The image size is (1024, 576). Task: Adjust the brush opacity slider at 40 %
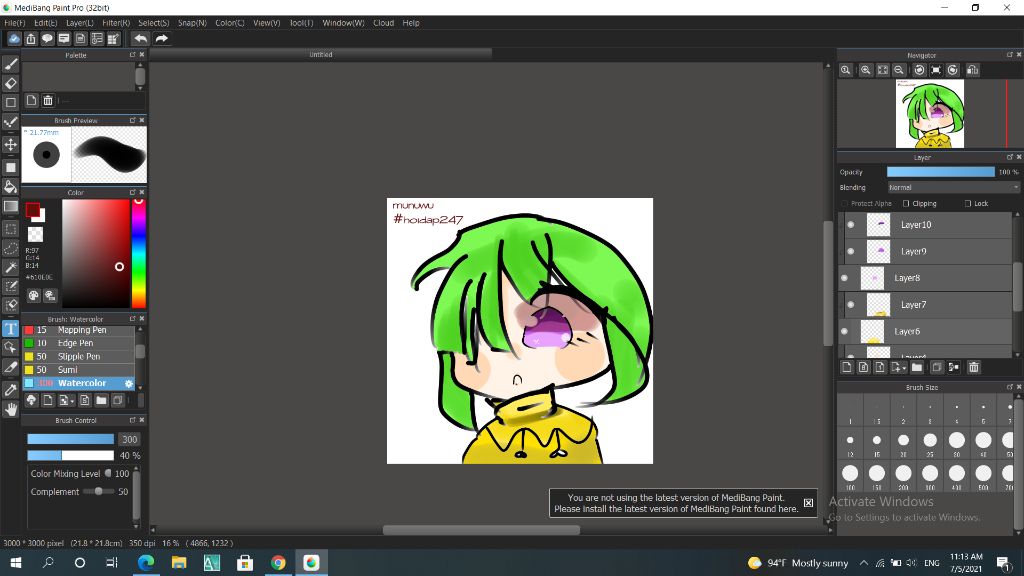[x=71, y=455]
